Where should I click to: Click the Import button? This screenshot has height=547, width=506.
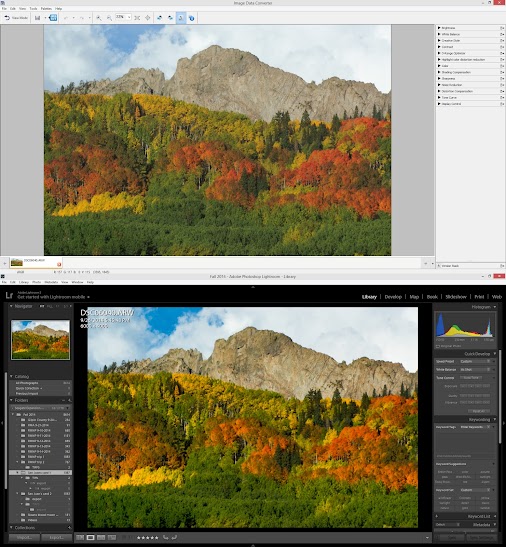pyautogui.click(x=24, y=538)
